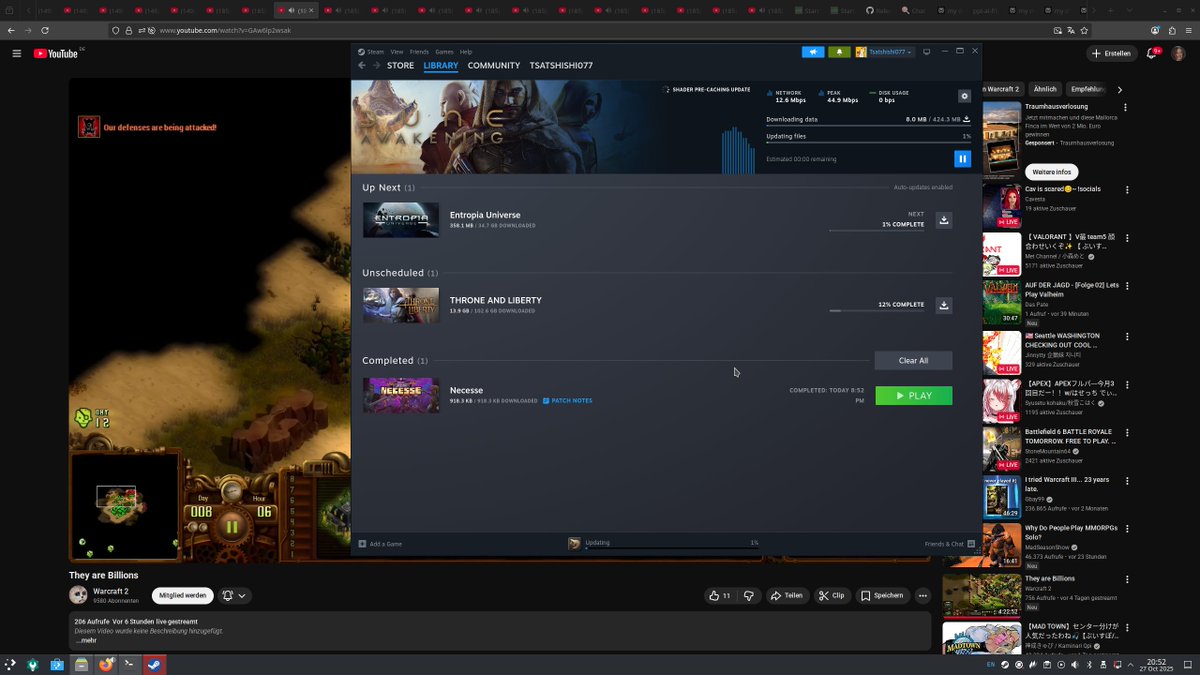Open I tried Warcraft III video

coord(1069,484)
